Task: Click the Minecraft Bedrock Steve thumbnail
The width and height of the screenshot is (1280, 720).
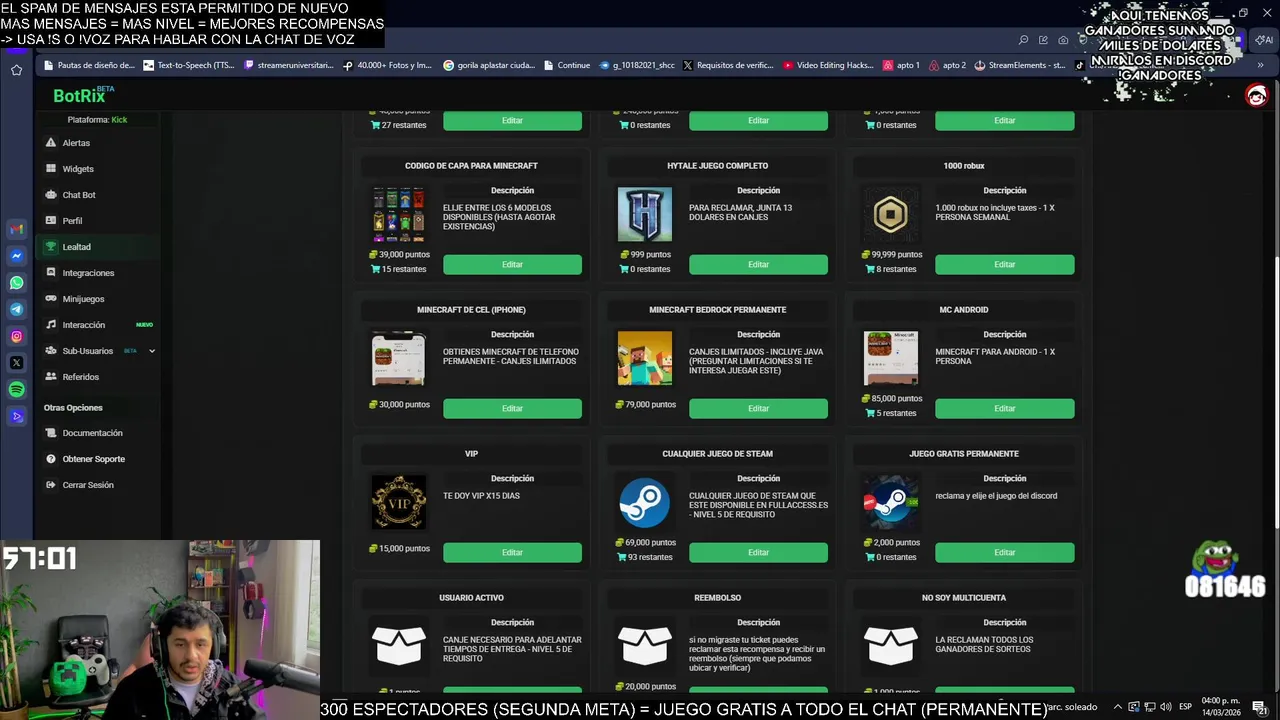Action: point(645,358)
